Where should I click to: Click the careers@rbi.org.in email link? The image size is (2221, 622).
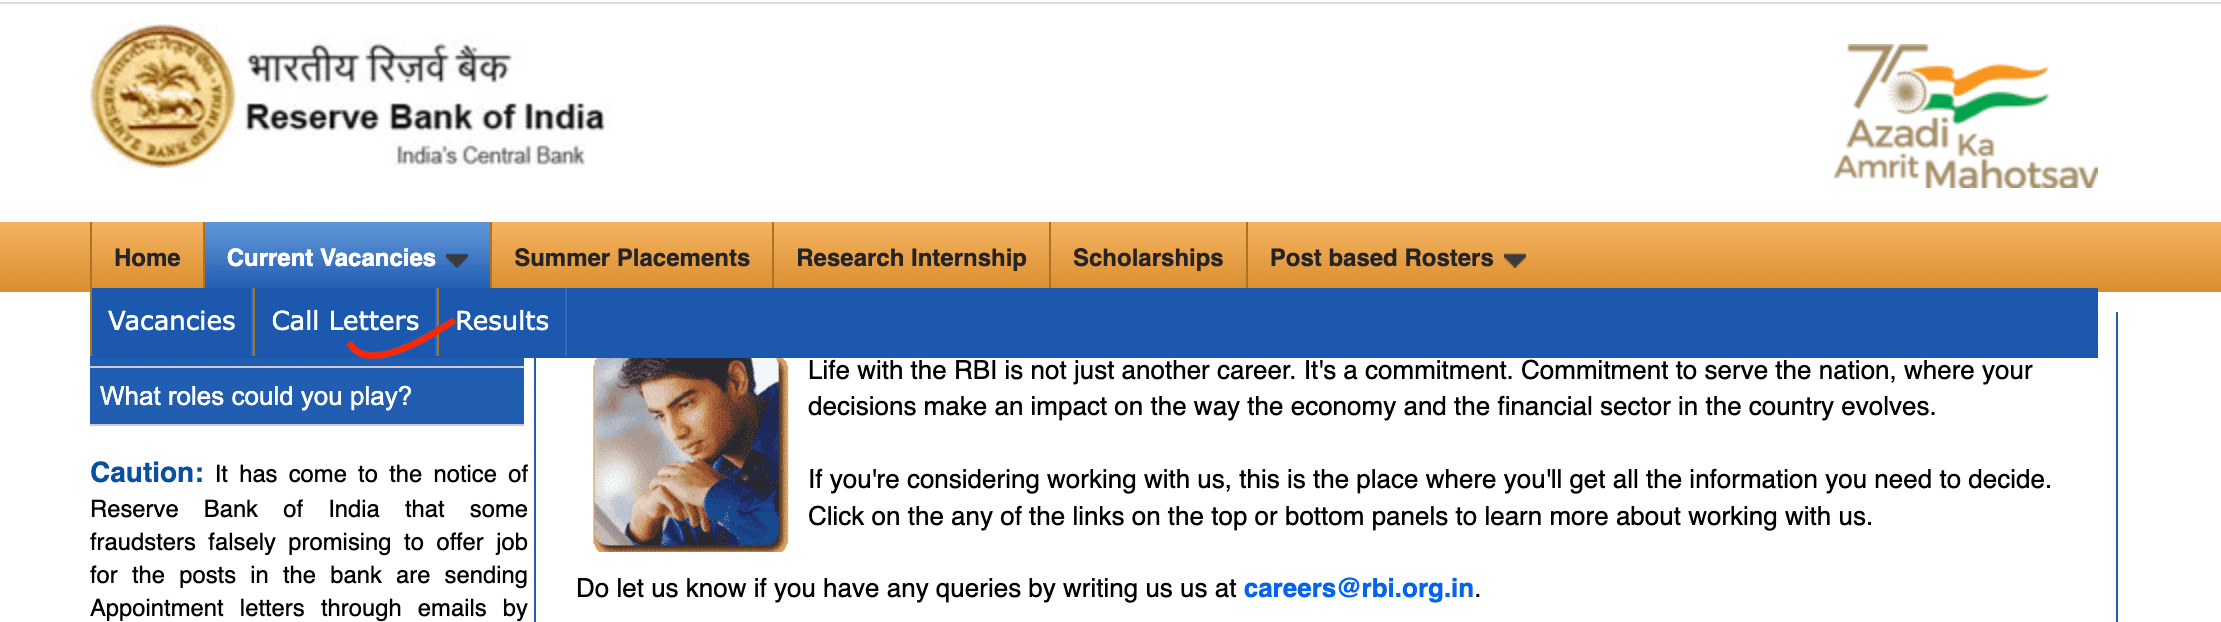coord(1358,588)
